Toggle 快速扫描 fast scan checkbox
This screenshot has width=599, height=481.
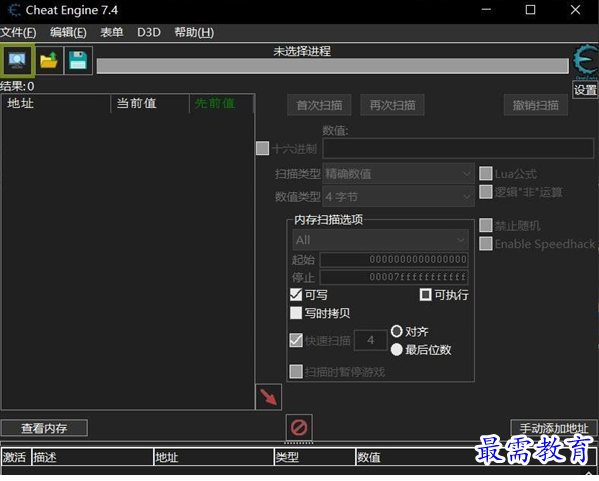coord(296,340)
